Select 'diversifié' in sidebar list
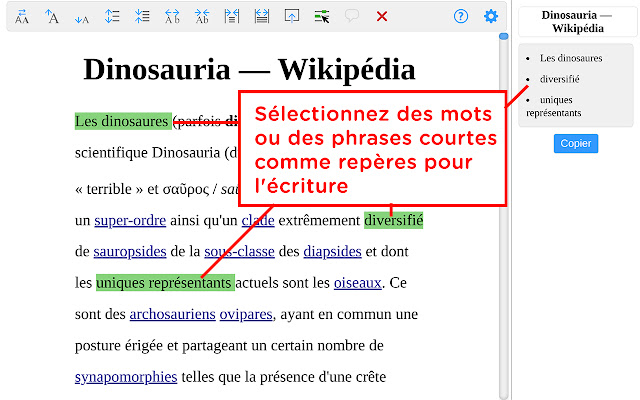The width and height of the screenshot is (640, 400). (x=560, y=79)
